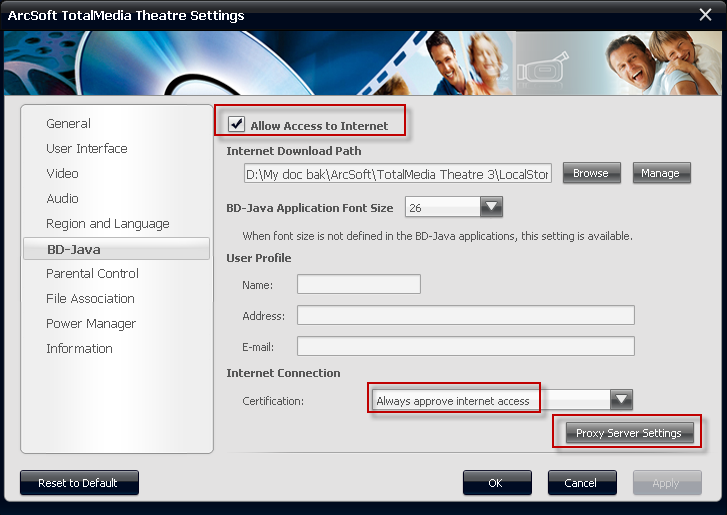Click the User Profile Name field
The height and width of the screenshot is (515, 727).
(359, 284)
